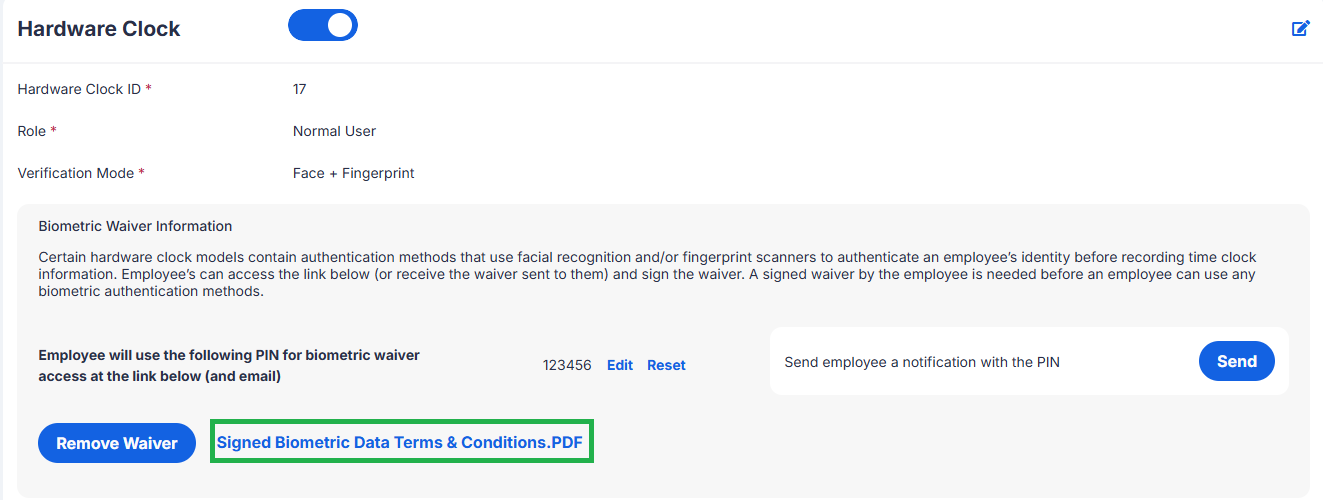
Task: Click the red asterisk beside Hardware Clock ID
Action: (x=149, y=88)
